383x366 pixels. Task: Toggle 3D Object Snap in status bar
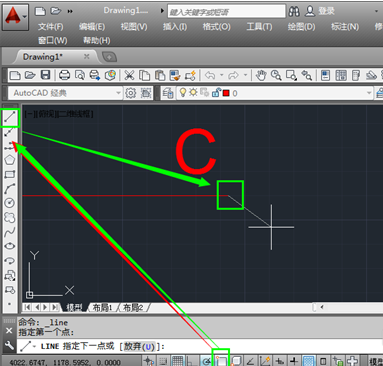[x=236, y=361]
